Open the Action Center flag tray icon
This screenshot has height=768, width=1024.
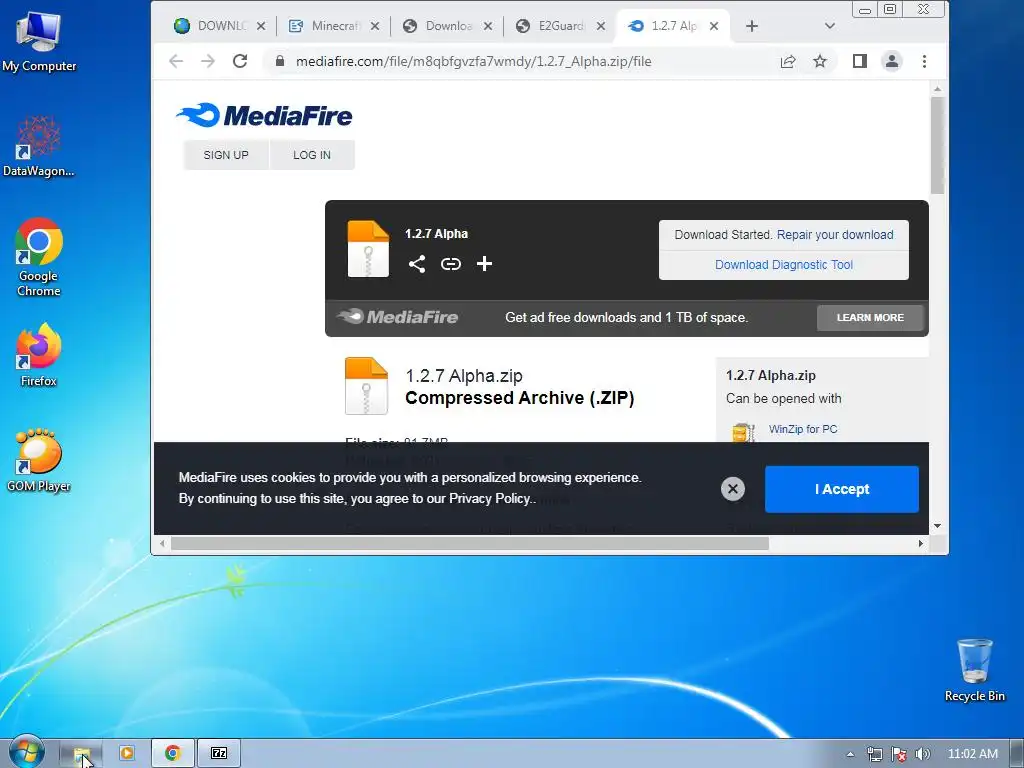[x=899, y=754]
